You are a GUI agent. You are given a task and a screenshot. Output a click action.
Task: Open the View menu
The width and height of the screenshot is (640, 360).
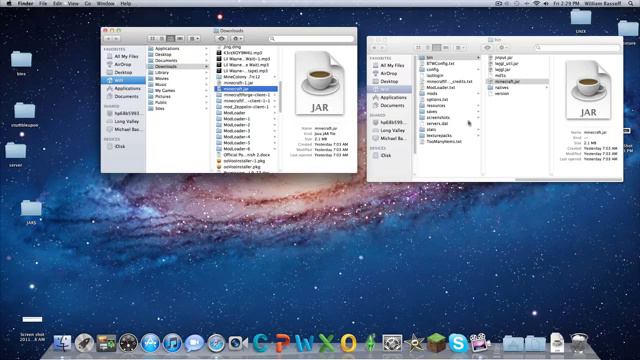click(x=73, y=3)
